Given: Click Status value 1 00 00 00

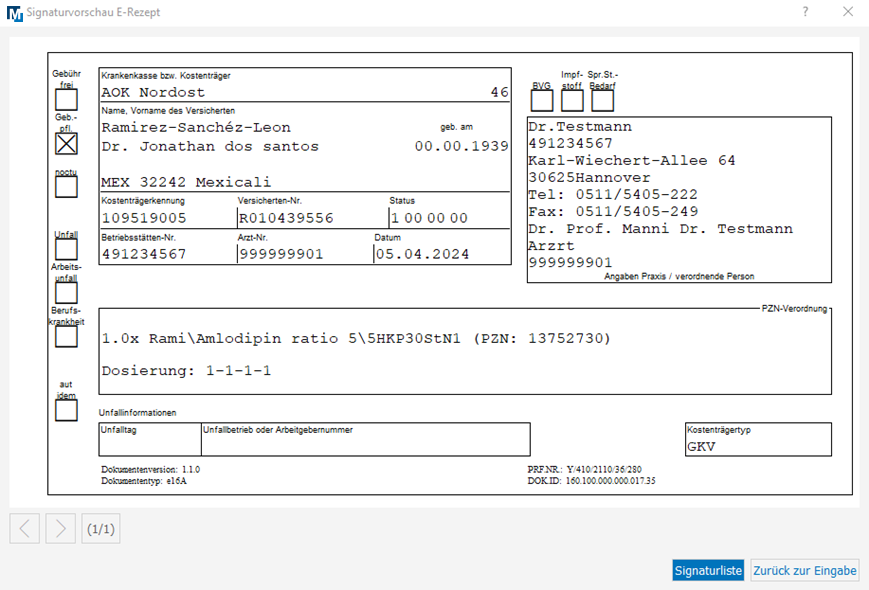Looking at the screenshot, I should (430, 218).
